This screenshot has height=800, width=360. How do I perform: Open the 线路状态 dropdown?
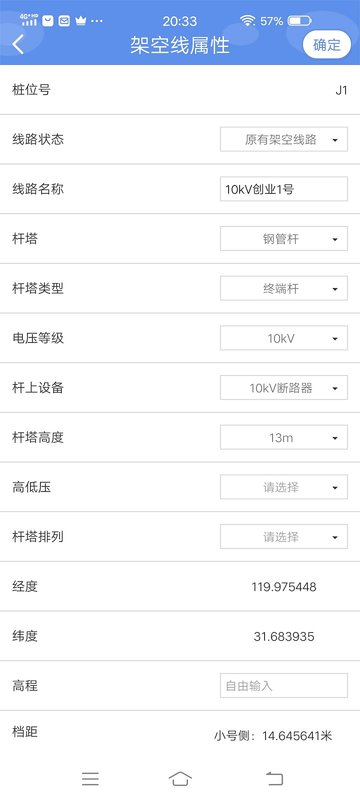pyautogui.click(x=284, y=139)
